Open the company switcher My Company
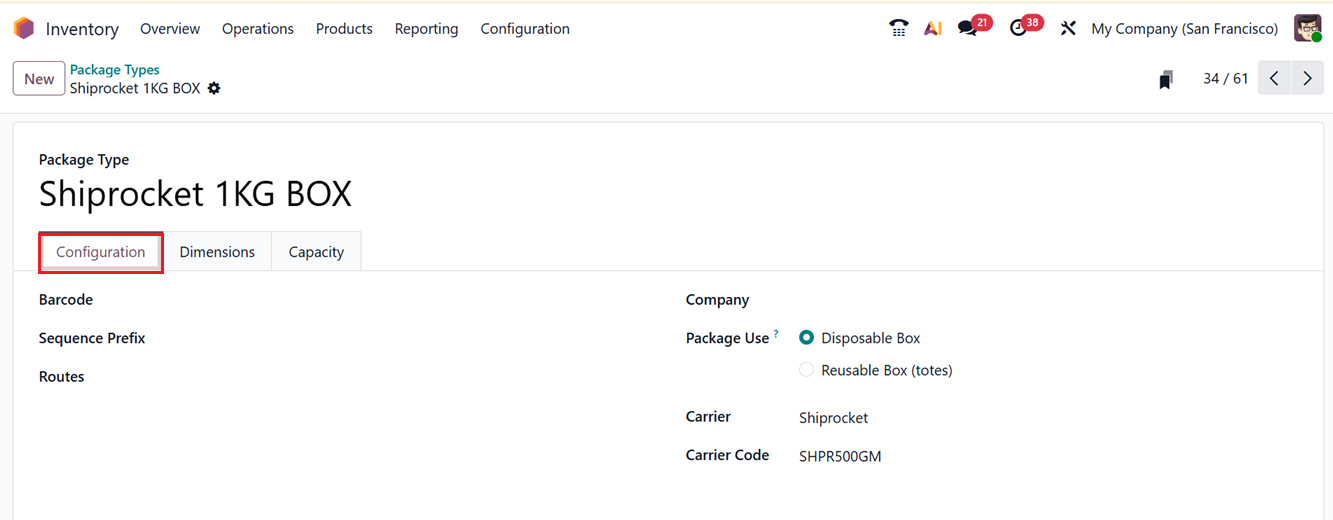 click(1184, 29)
